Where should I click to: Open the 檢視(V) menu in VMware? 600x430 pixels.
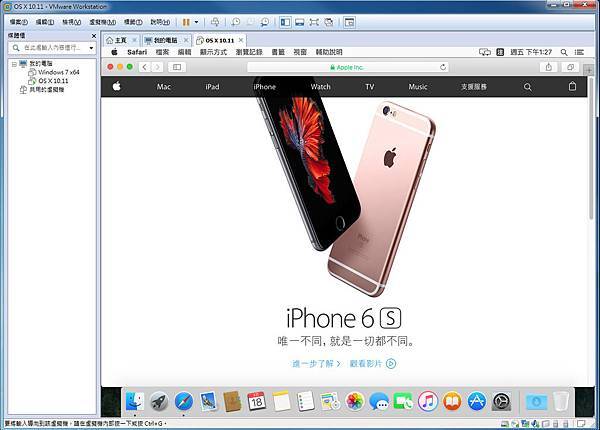[x=72, y=22]
